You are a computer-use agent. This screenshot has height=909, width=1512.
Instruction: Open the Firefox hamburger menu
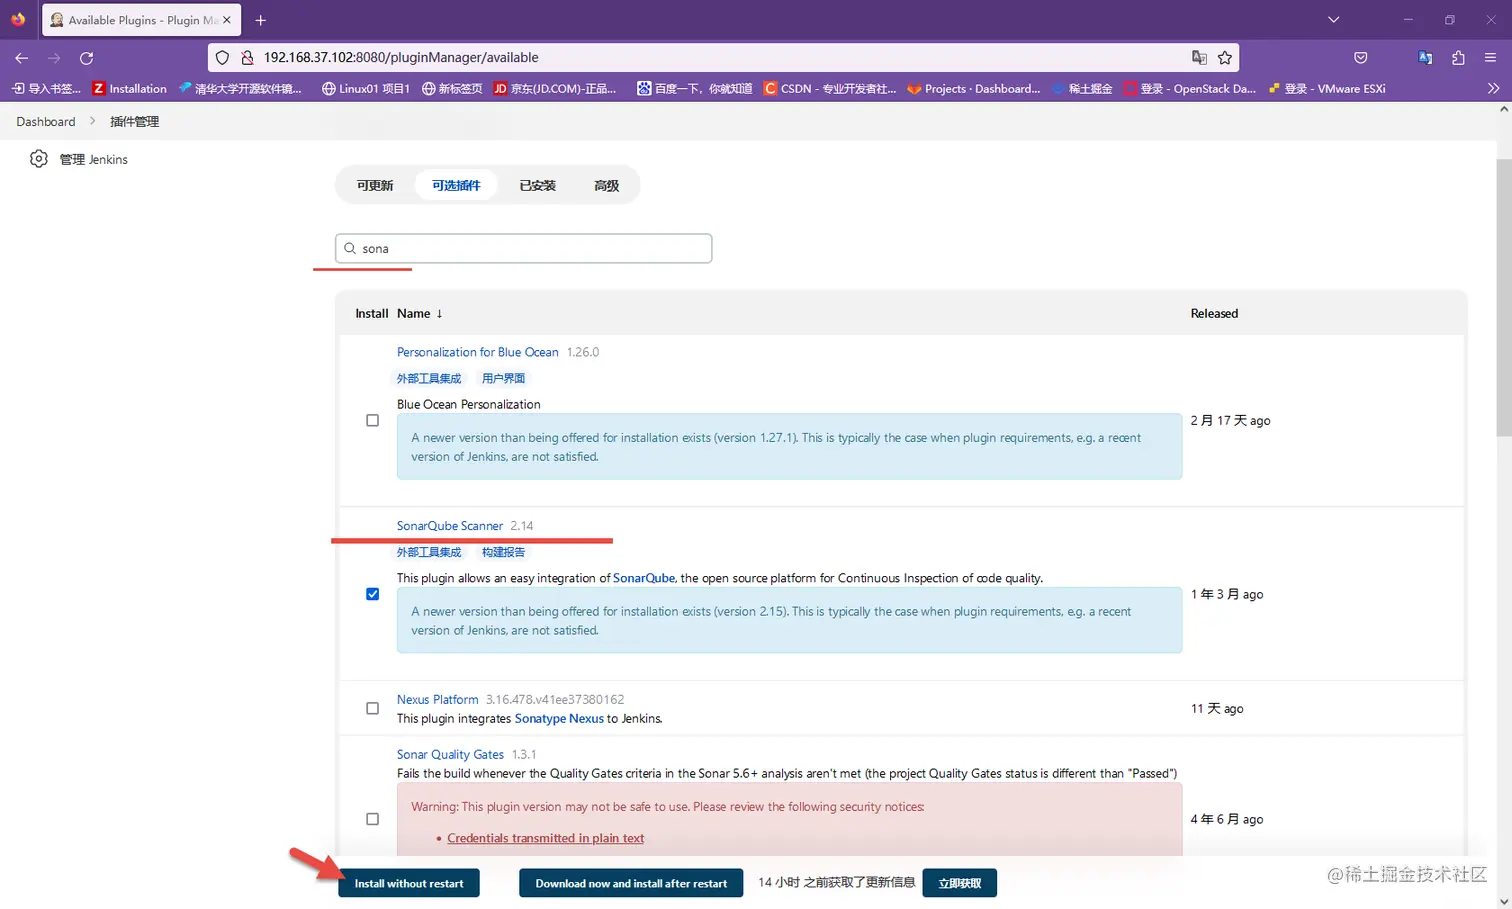pos(1490,58)
